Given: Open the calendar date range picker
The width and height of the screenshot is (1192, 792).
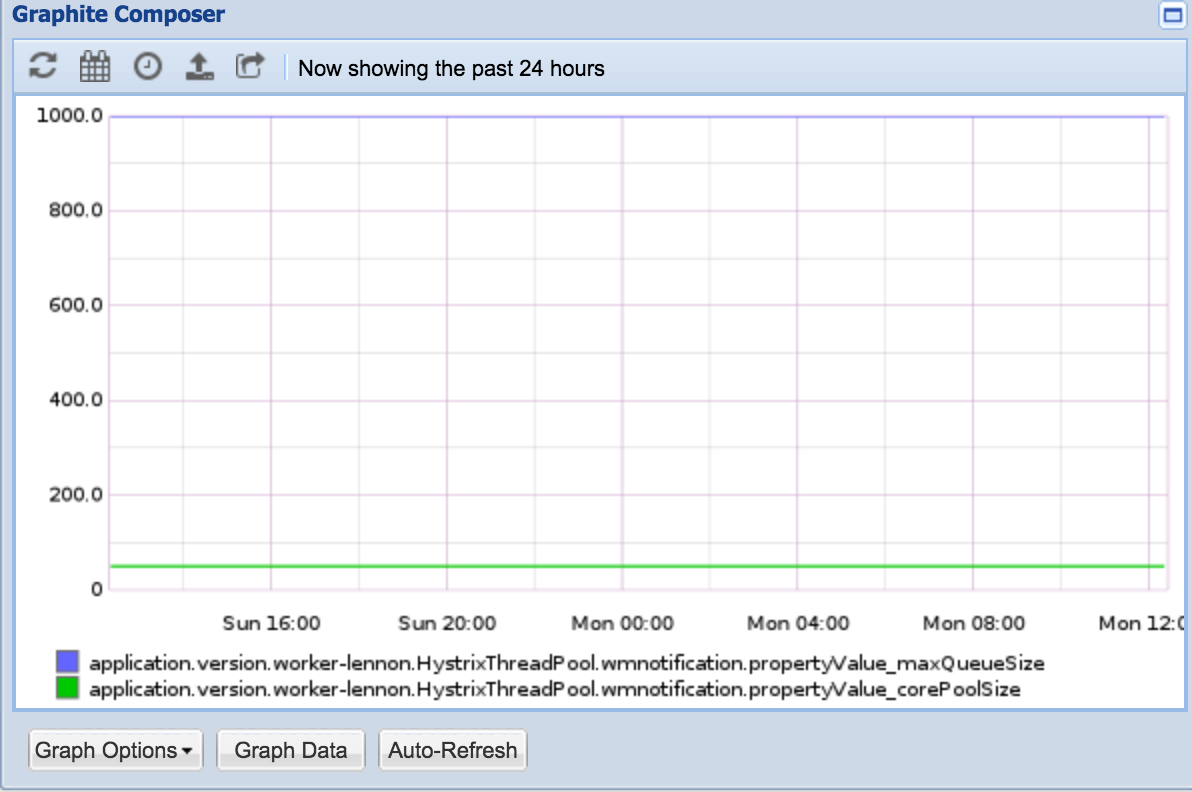Looking at the screenshot, I should [x=95, y=66].
